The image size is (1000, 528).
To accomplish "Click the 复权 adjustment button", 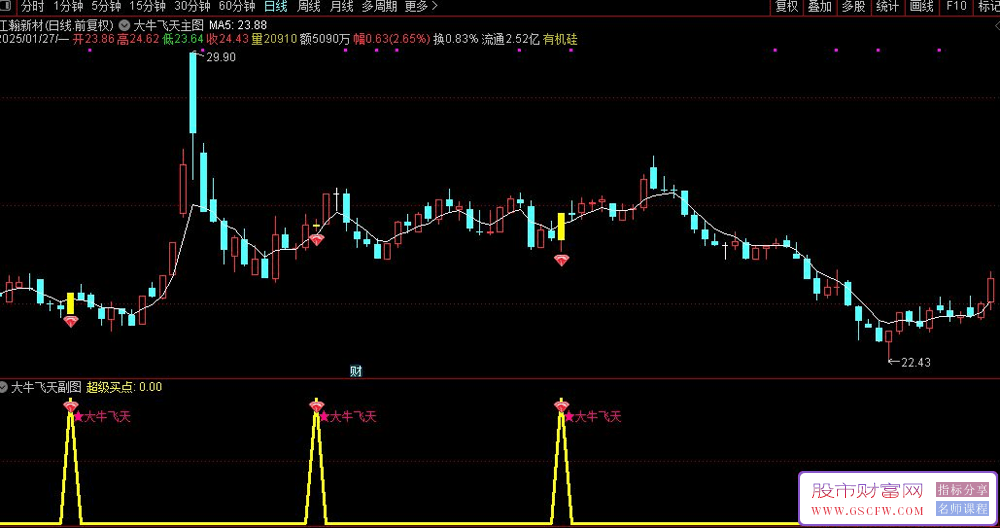I will click(x=786, y=7).
